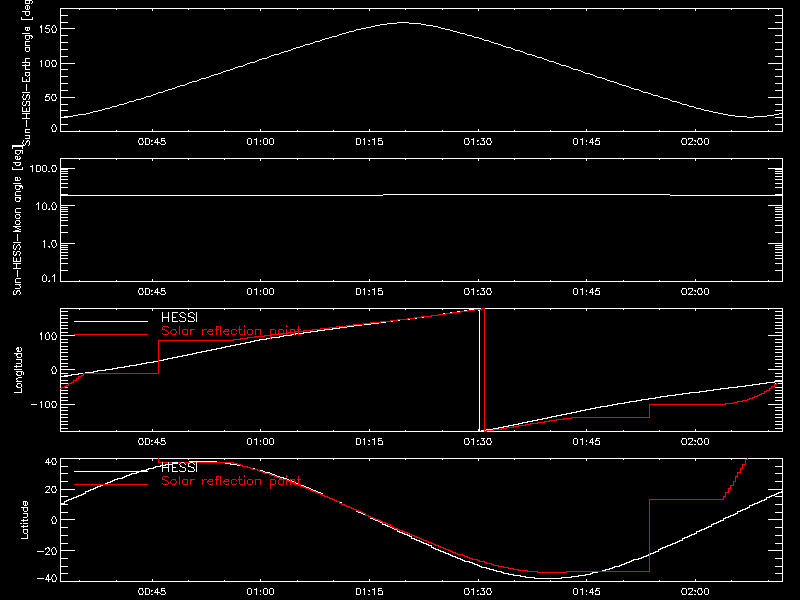Viewport: 800px width, 600px height.
Task: Click 01:00 label under Earth angle plot
Action: pos(260,142)
